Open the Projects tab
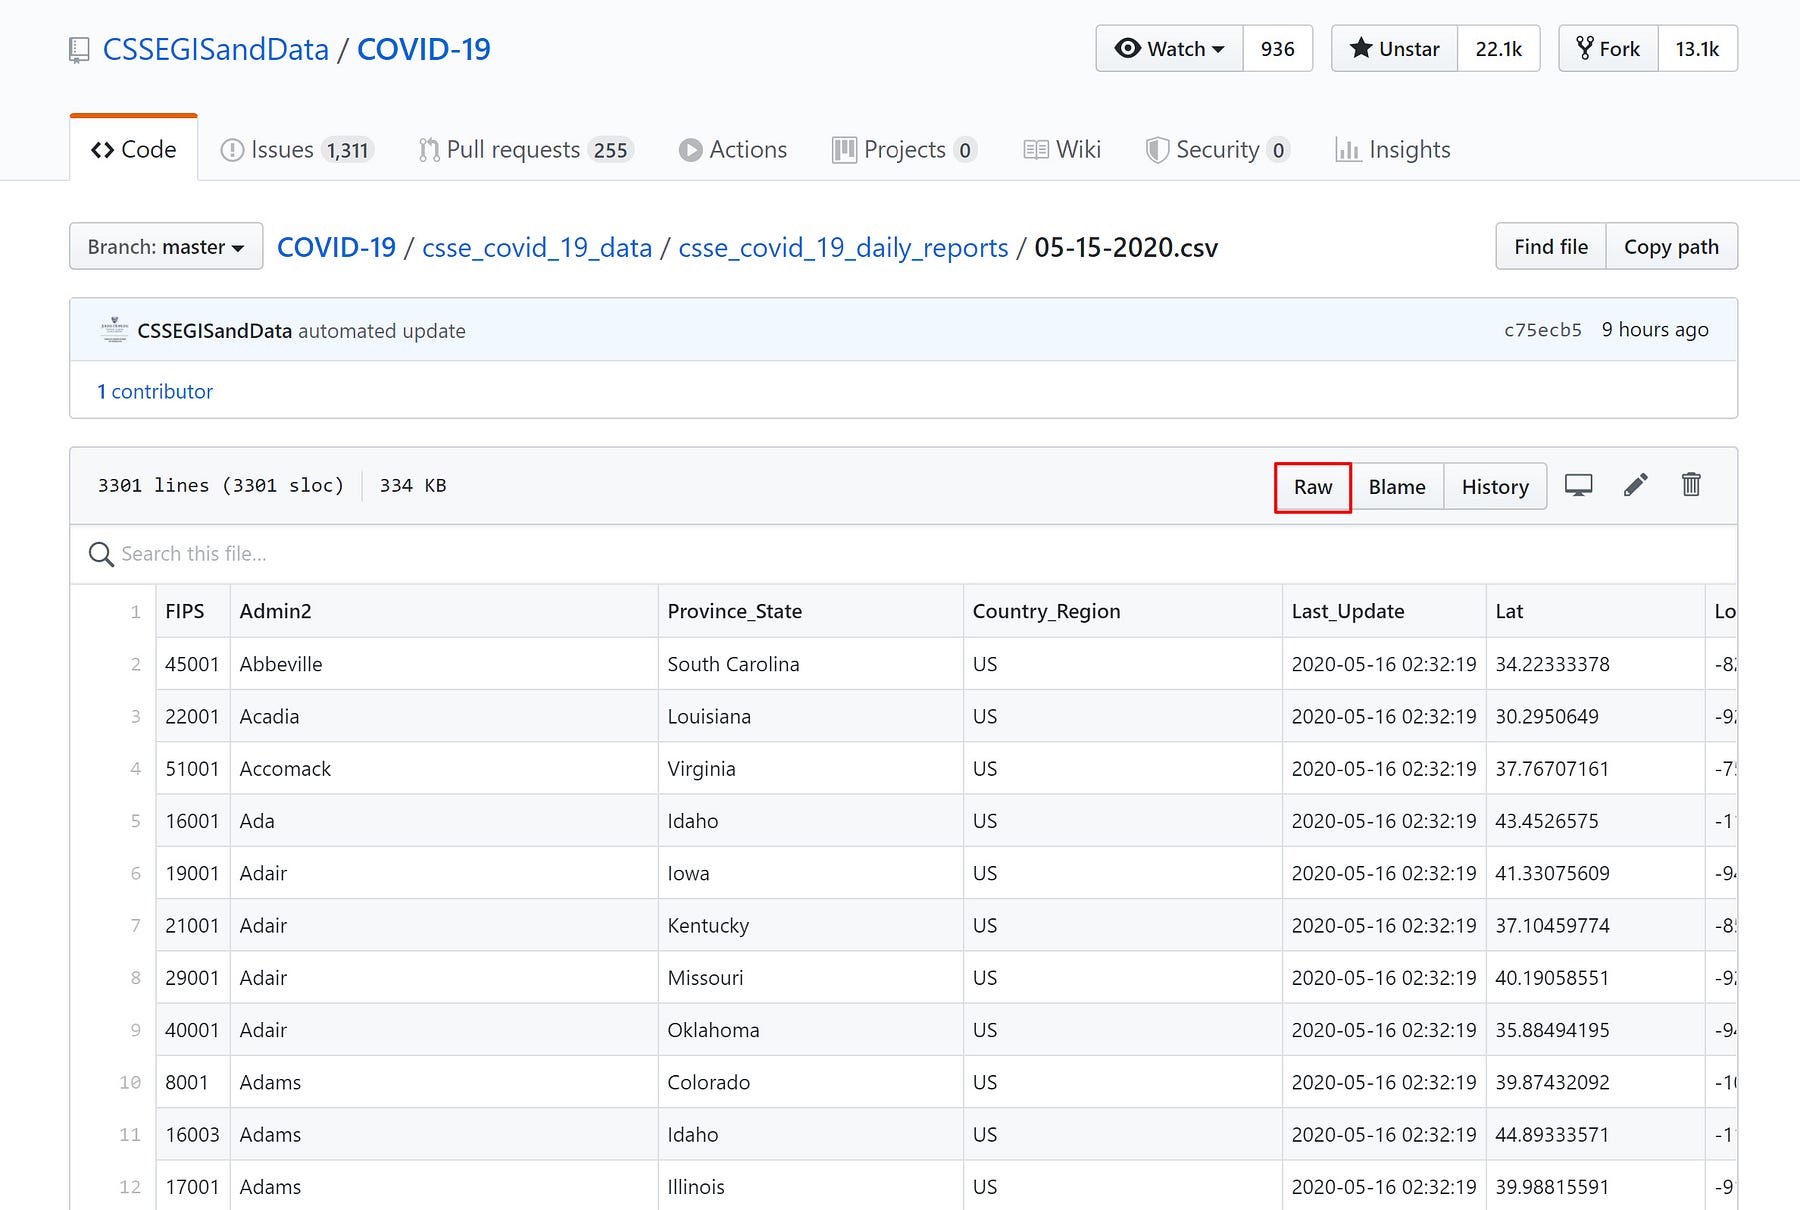The image size is (1800, 1210). coord(905,150)
